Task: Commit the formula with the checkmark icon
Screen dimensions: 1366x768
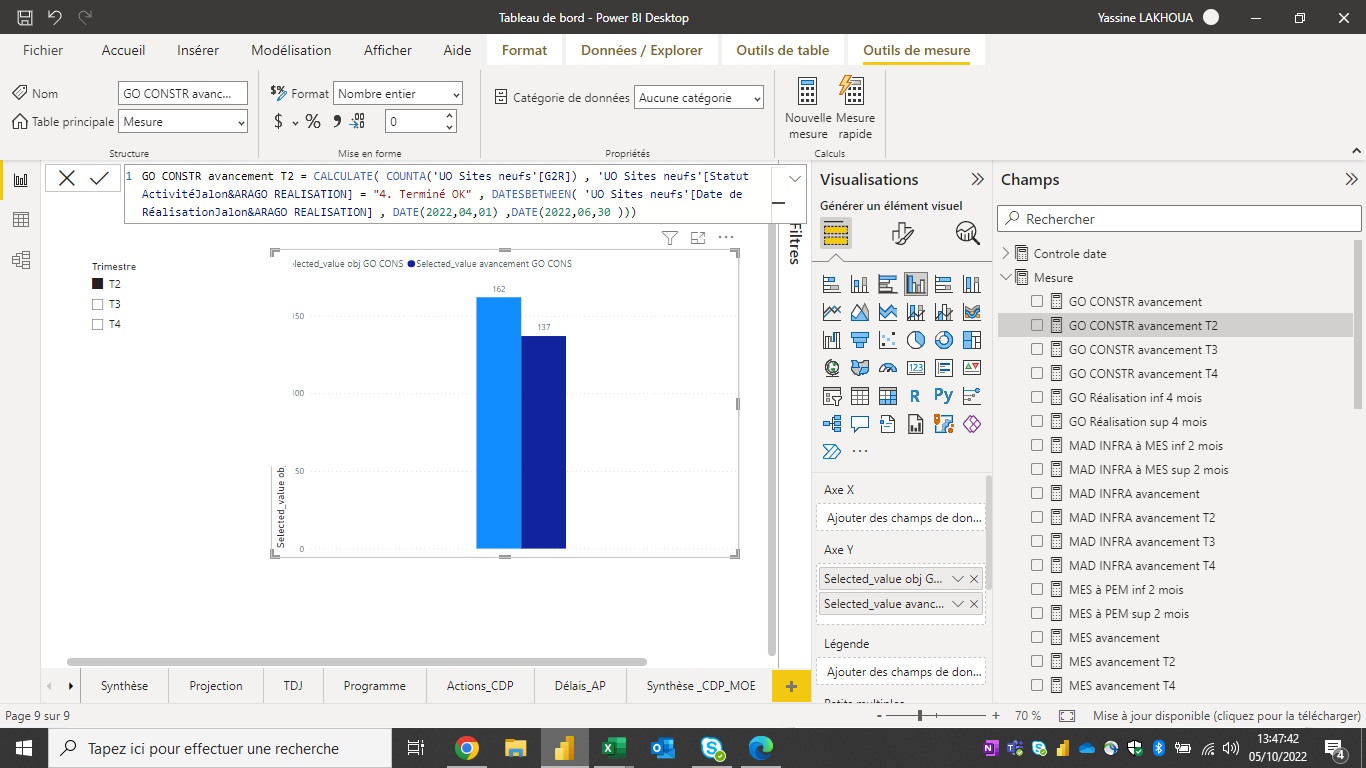Action: (99, 178)
